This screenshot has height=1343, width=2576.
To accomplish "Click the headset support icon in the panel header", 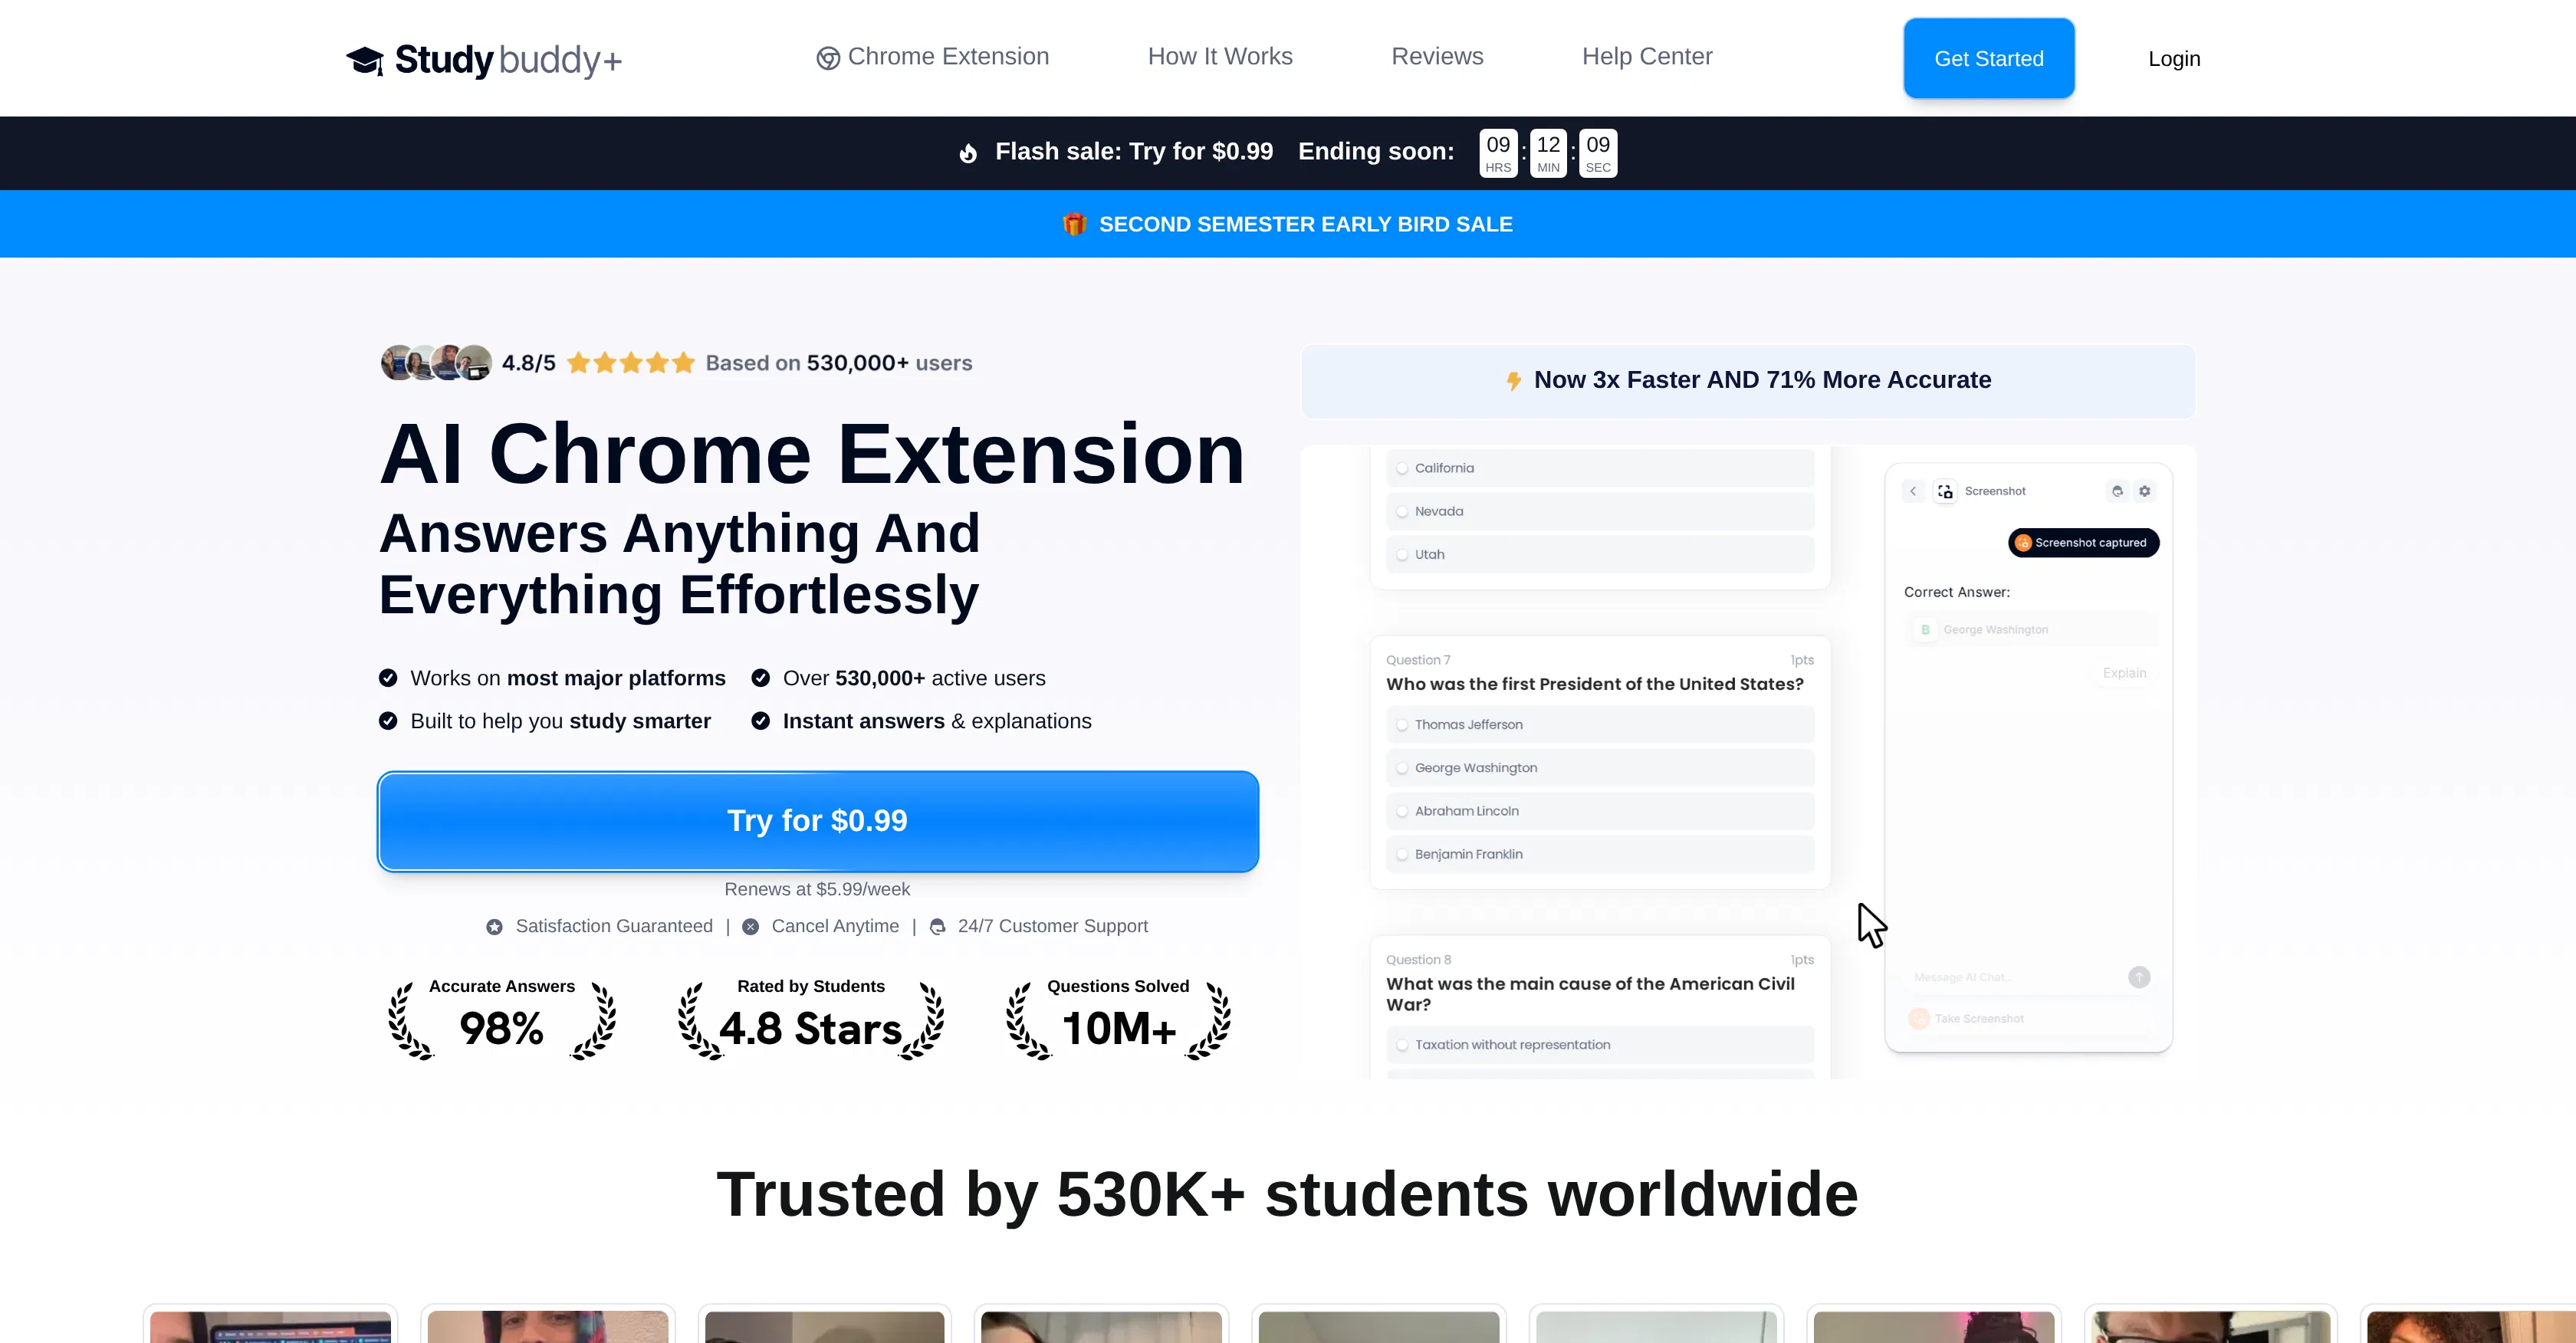I will [2117, 491].
